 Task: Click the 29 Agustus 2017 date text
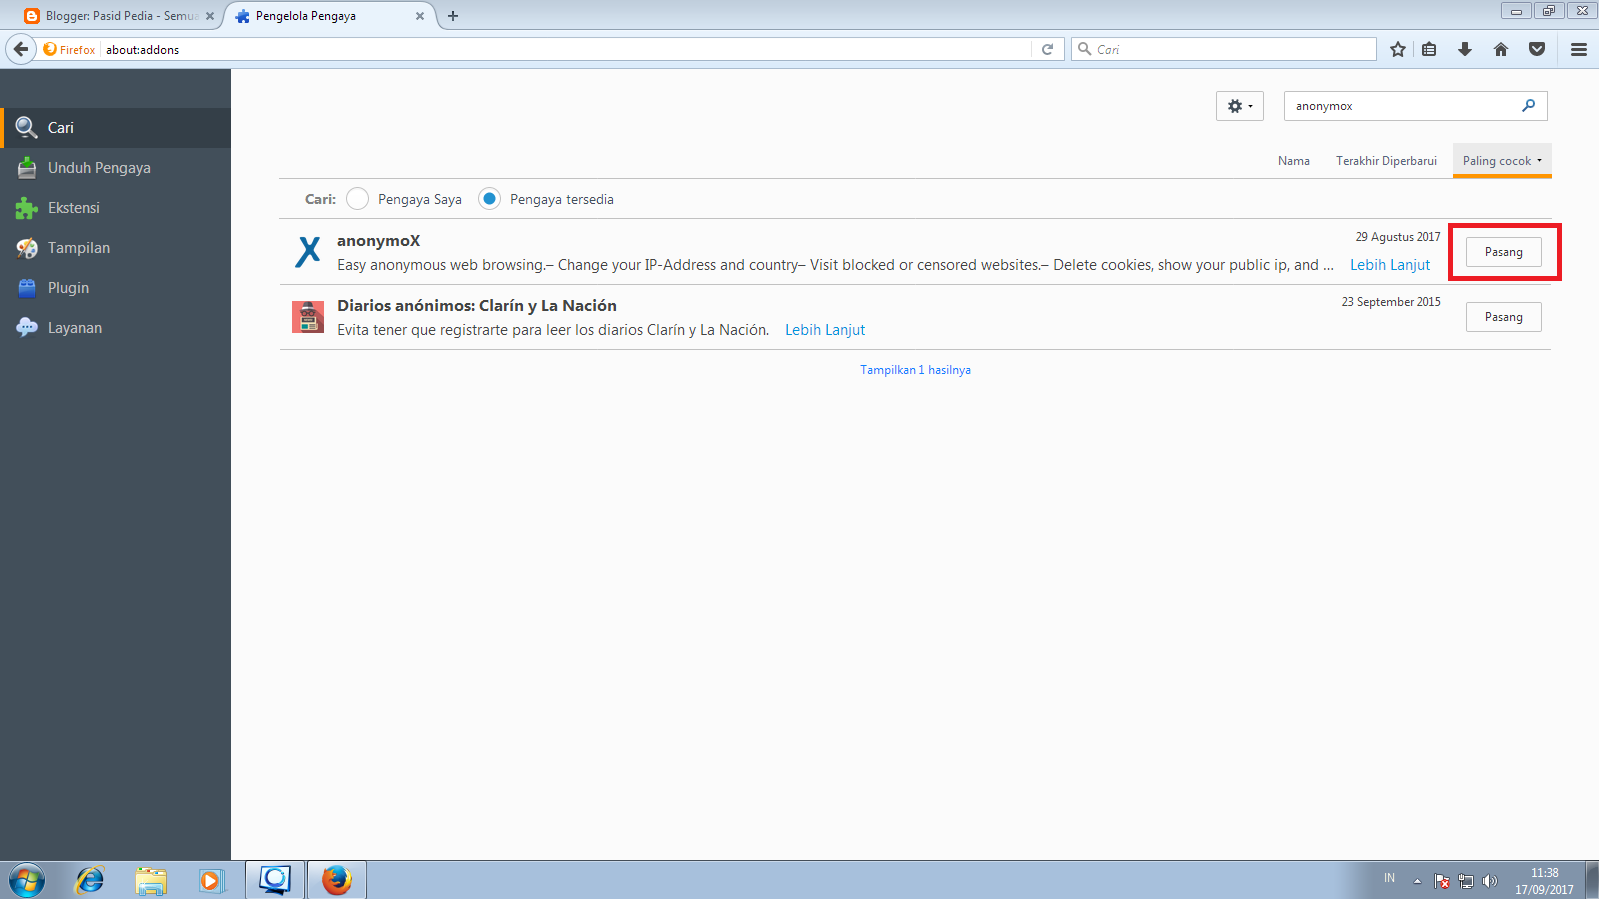1398,237
